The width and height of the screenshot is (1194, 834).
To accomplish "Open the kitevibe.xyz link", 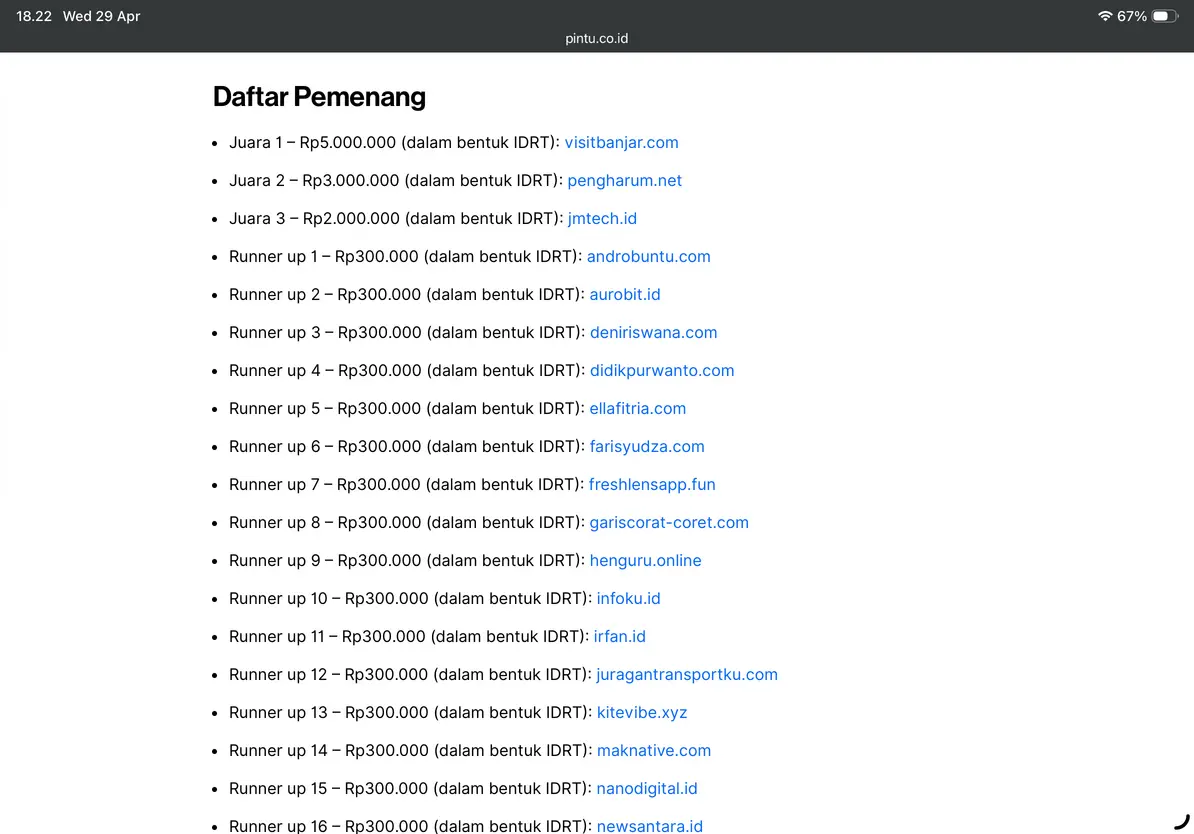I will pyautogui.click(x=641, y=713).
